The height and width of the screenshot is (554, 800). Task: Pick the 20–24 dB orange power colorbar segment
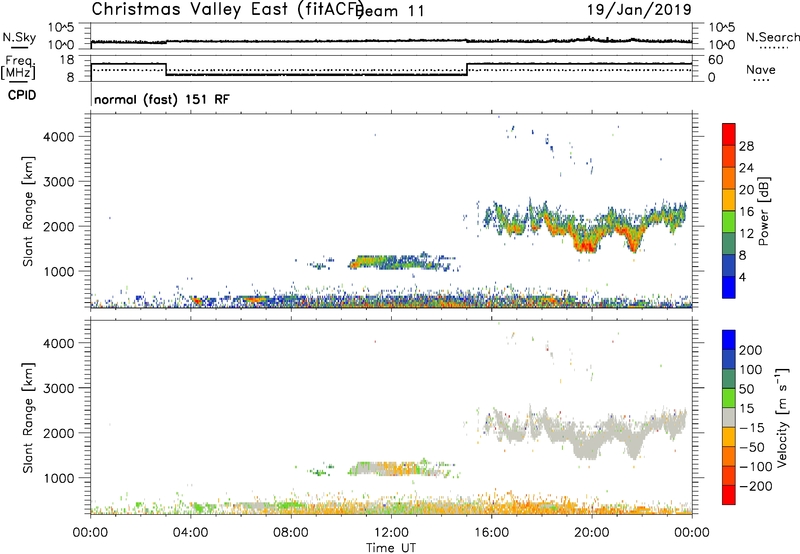[x=729, y=178]
